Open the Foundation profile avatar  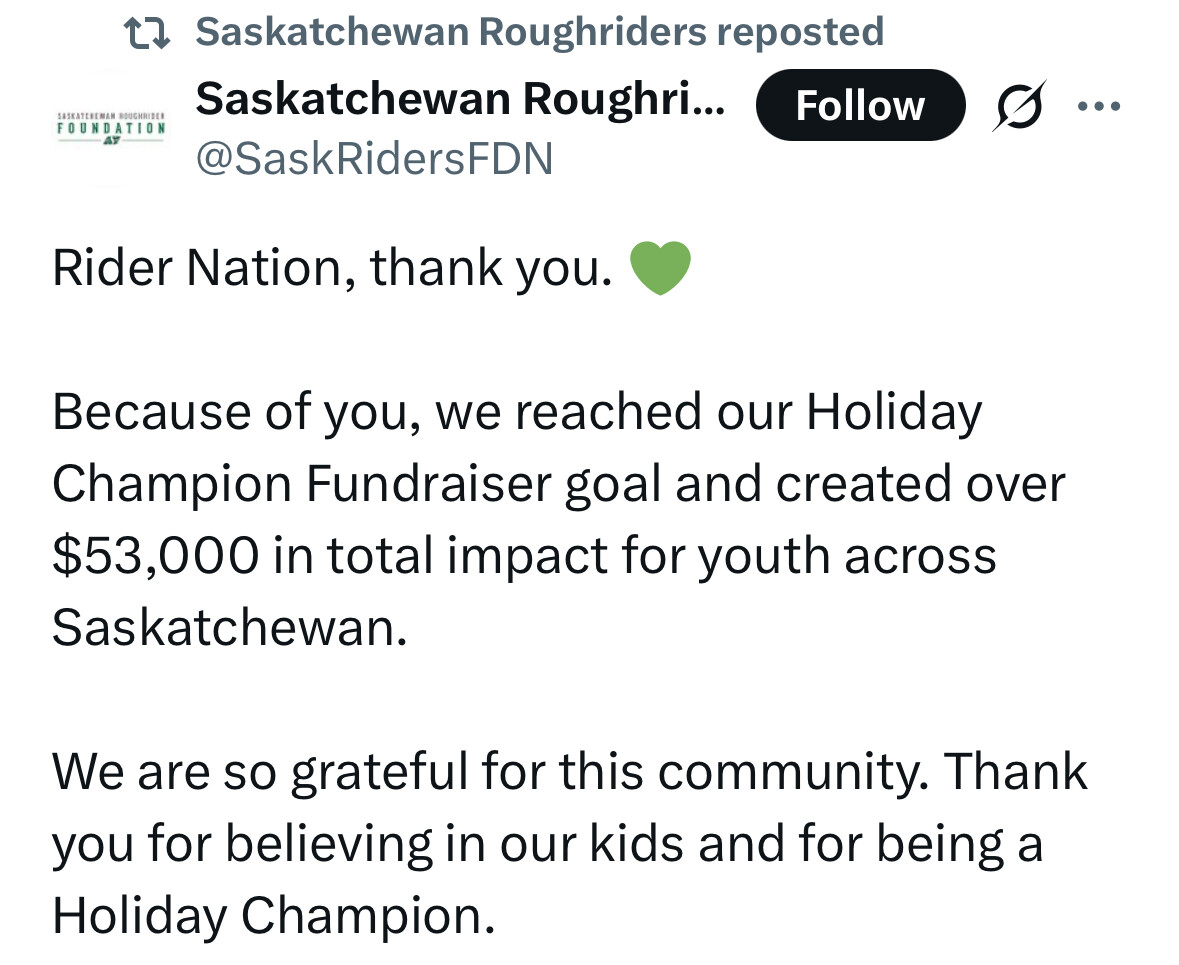tap(109, 128)
